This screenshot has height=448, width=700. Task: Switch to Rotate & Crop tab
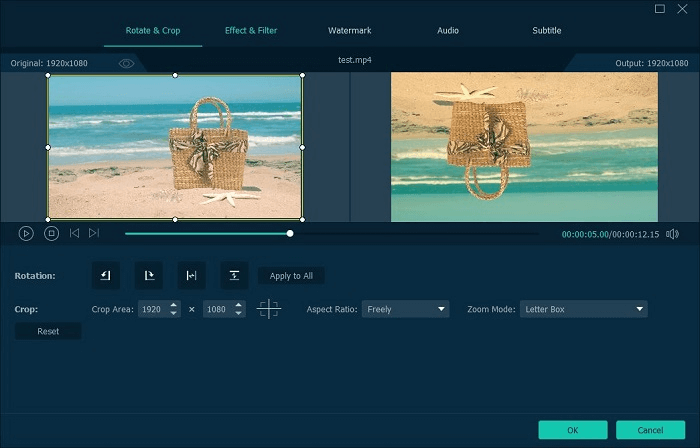(153, 30)
